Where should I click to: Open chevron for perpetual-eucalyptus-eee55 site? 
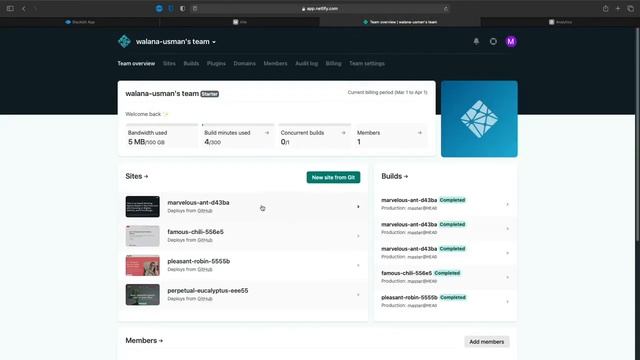pos(358,295)
